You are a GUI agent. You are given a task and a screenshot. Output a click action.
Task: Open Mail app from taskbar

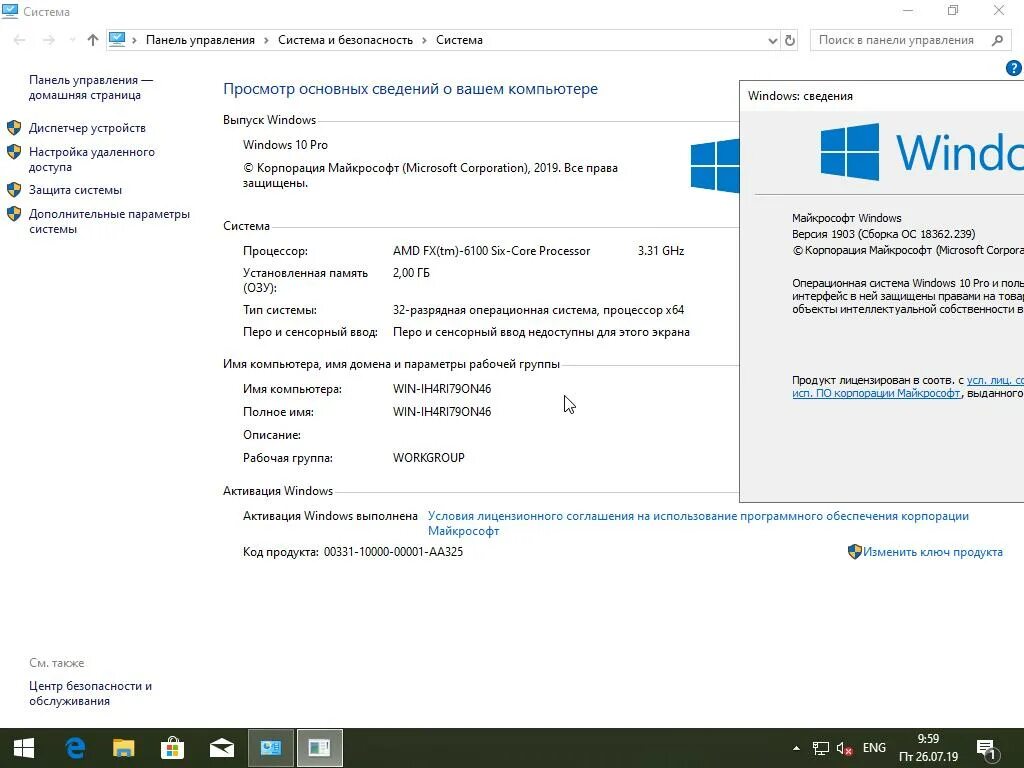coord(221,748)
